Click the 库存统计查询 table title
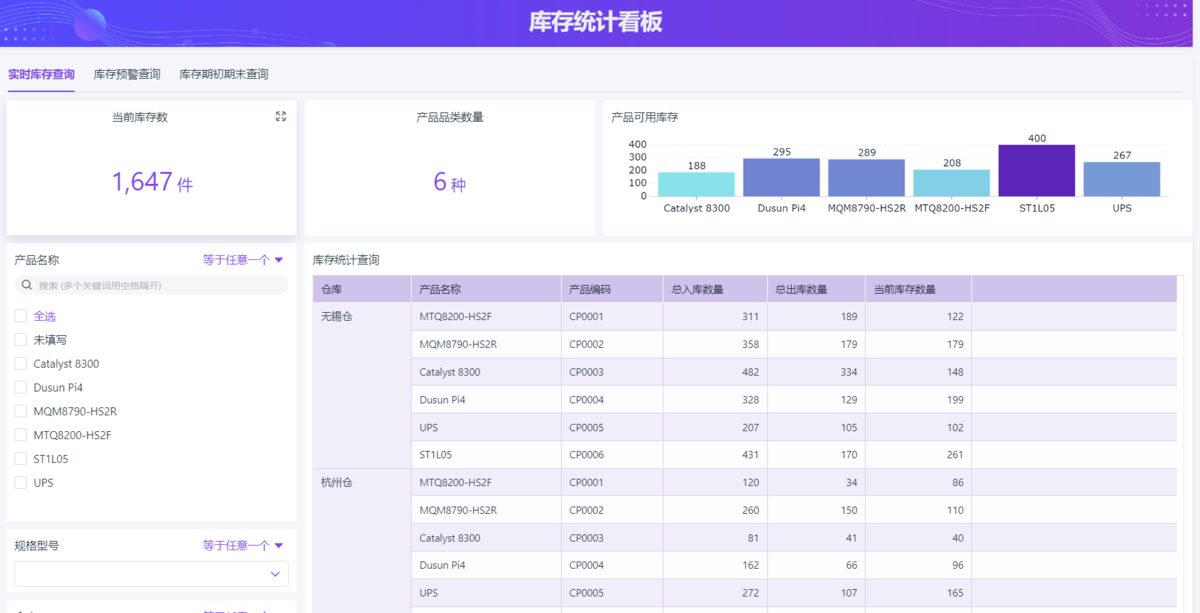Screen dimensions: 1200x613 click(346, 260)
